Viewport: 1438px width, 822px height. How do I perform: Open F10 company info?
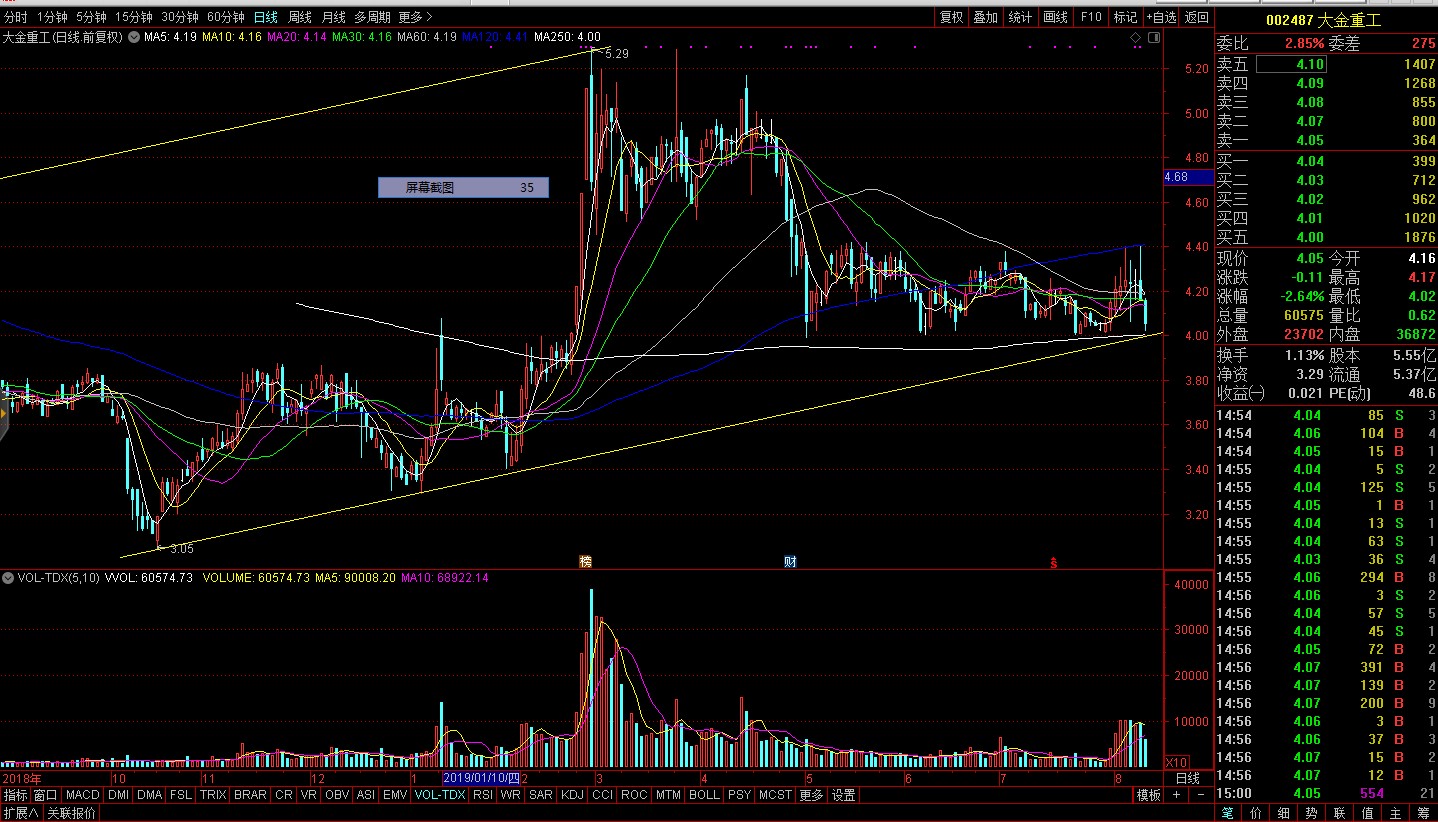pos(1091,17)
